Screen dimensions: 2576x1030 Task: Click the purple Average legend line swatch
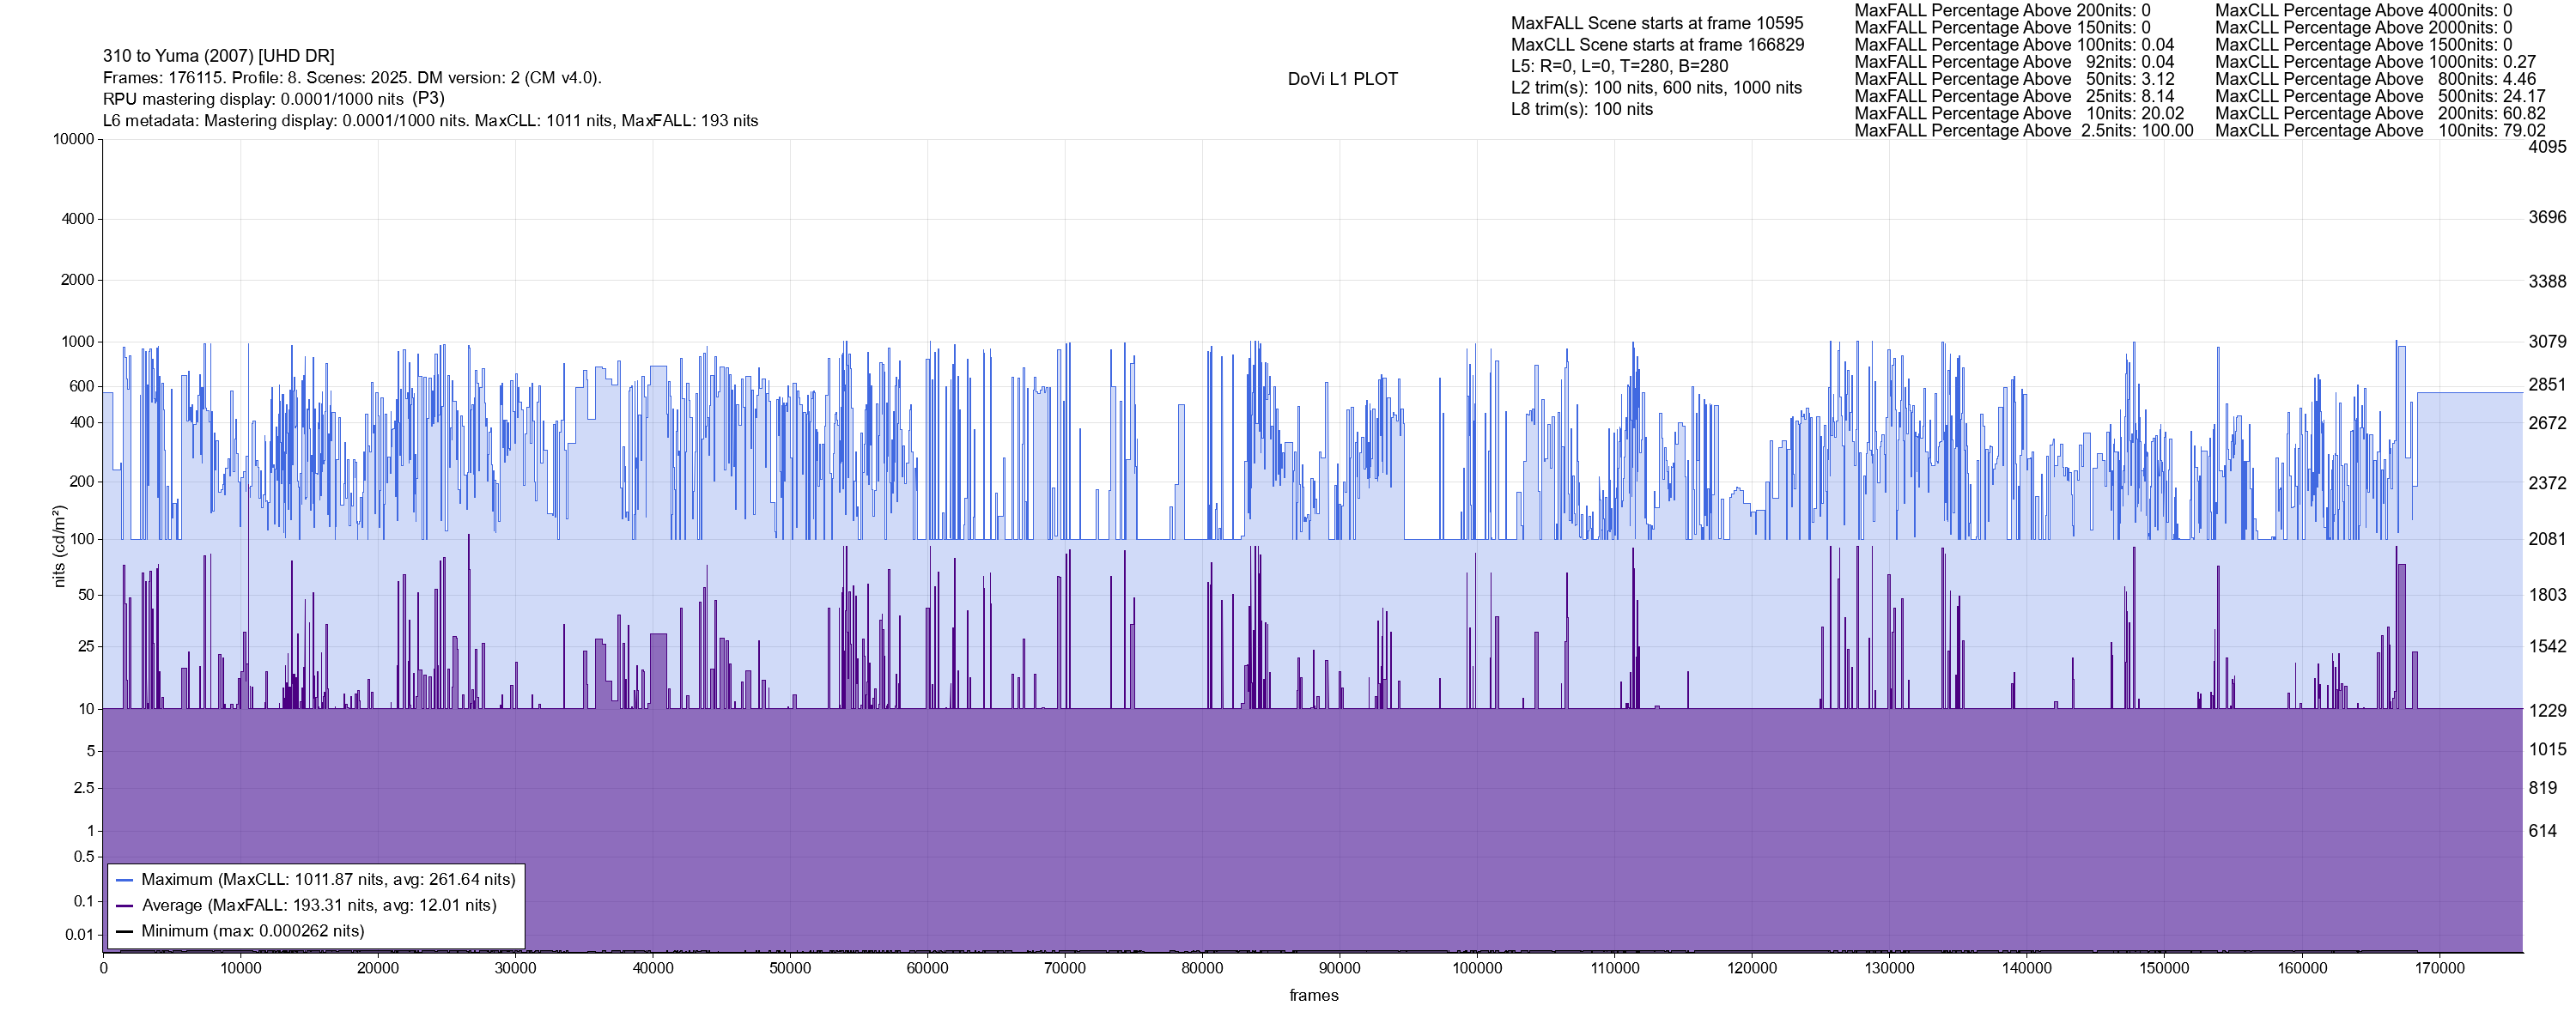point(125,906)
